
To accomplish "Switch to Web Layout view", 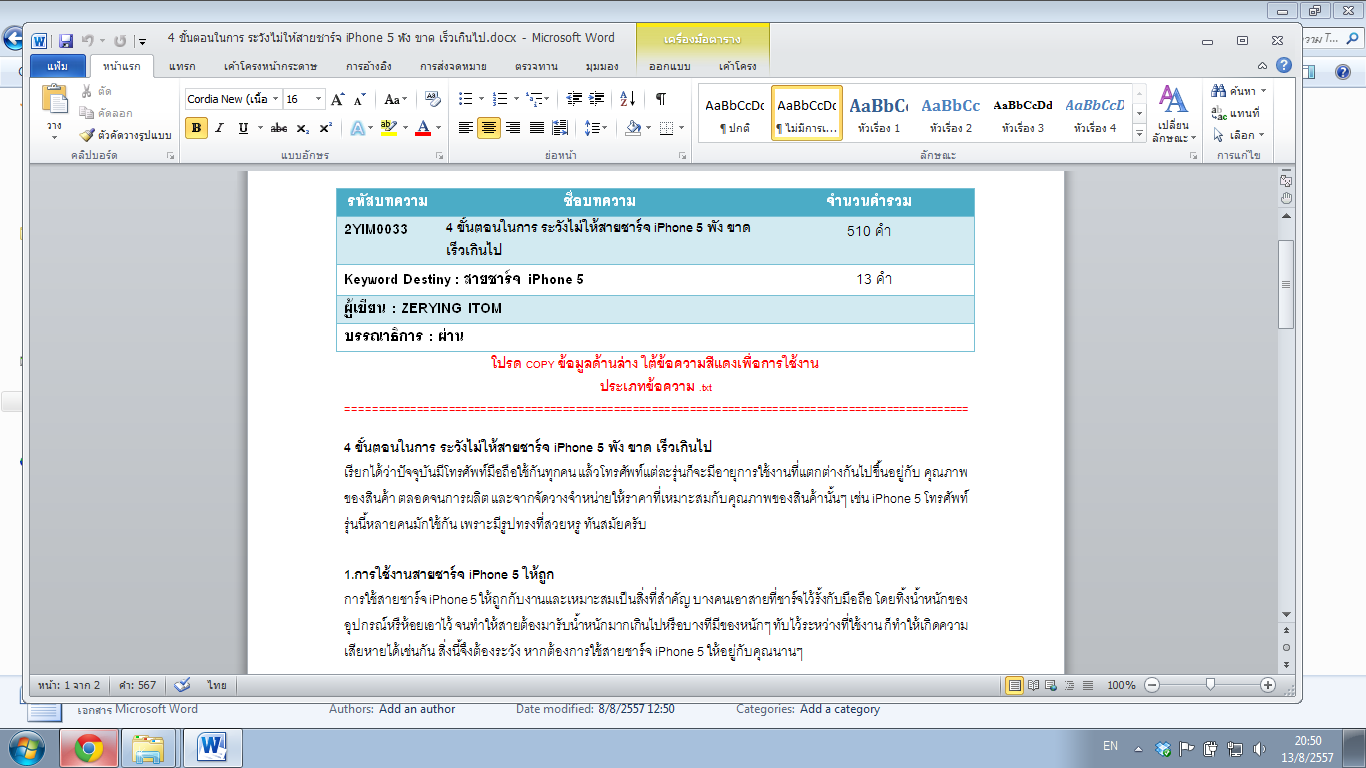I will click(1051, 686).
